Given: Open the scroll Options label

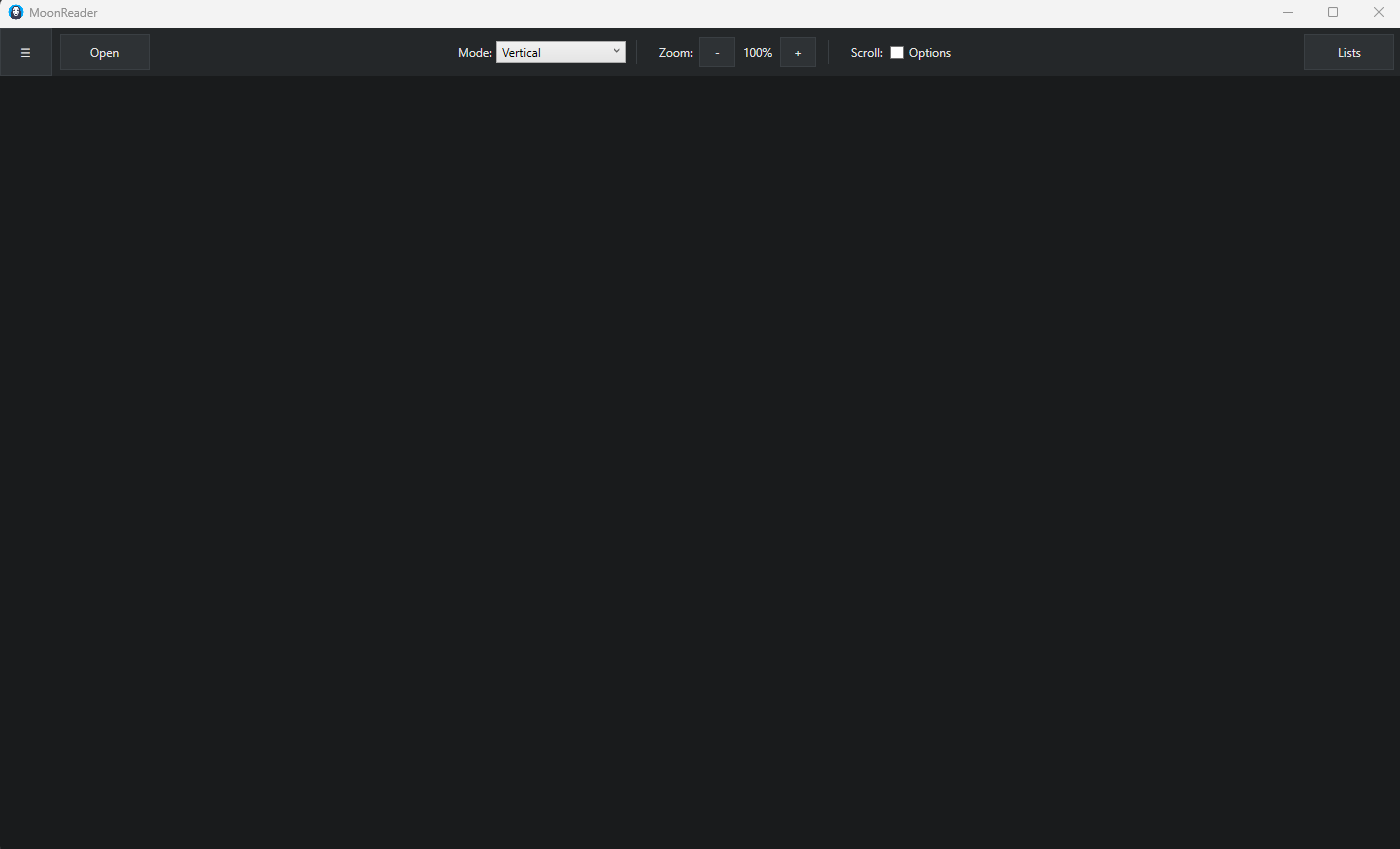Looking at the screenshot, I should point(930,53).
